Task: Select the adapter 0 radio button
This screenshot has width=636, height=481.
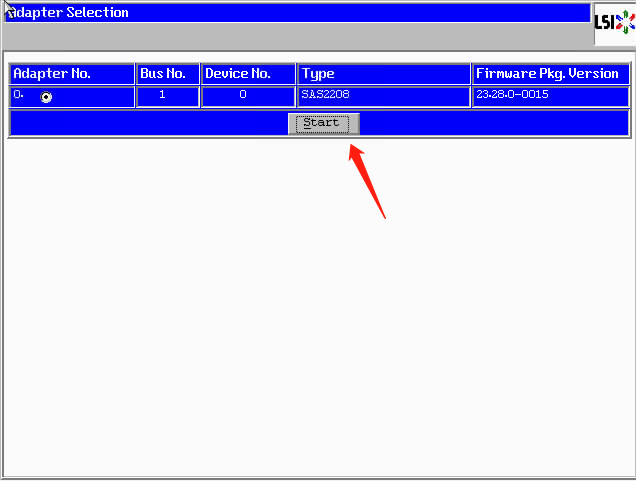Action: click(46, 97)
